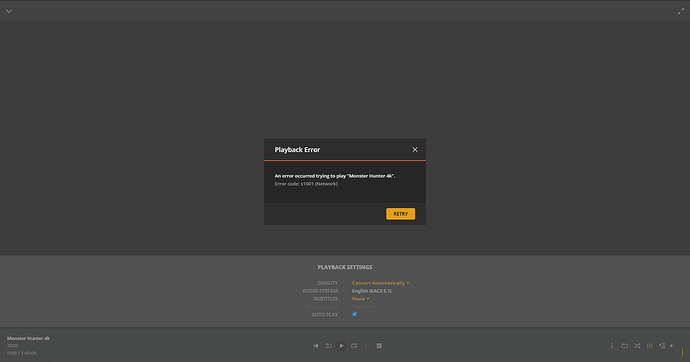This screenshot has width=690, height=362.
Task: Click the Play button in the player
Action: pyautogui.click(x=341, y=346)
